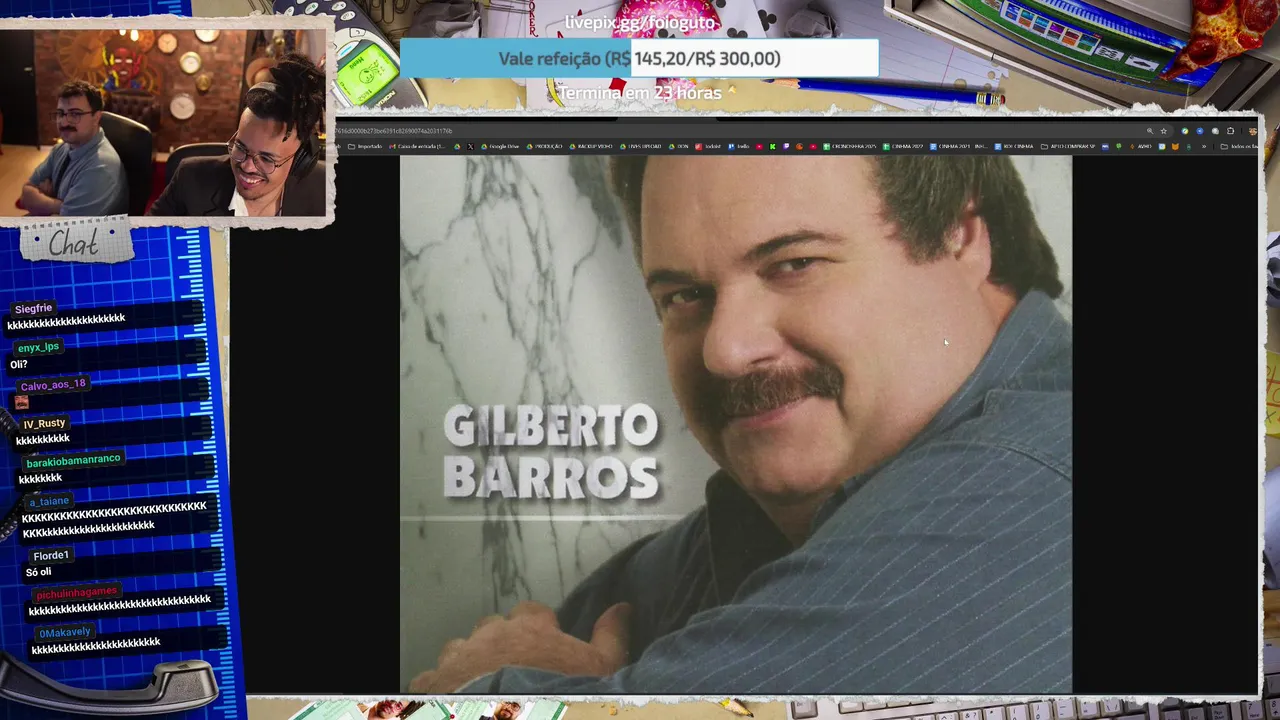Click chat username a_taiane

(x=49, y=500)
